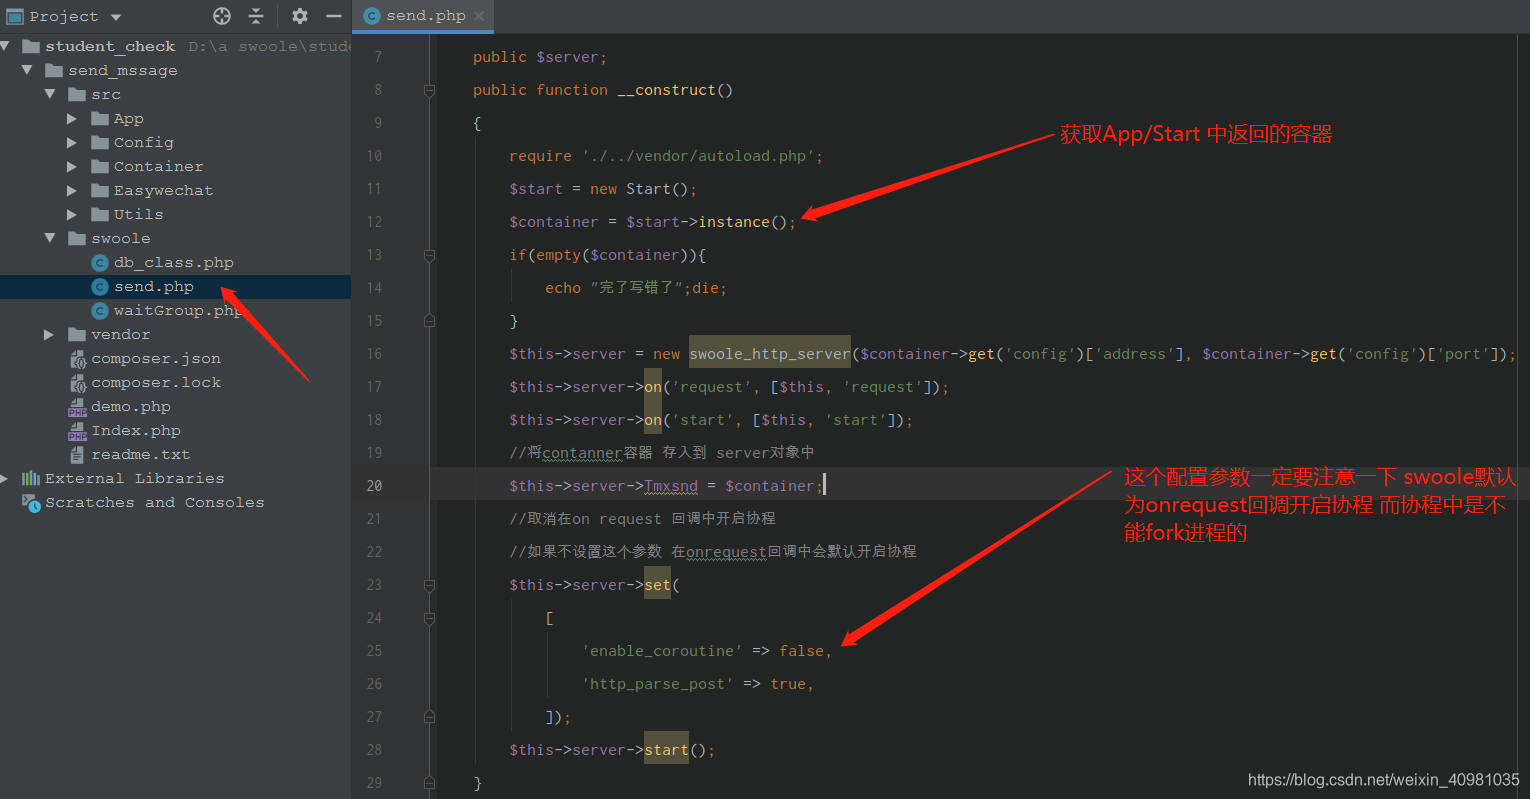This screenshot has width=1530, height=799.
Task: Click the db_class.php class icon
Action: pyautogui.click(x=100, y=263)
